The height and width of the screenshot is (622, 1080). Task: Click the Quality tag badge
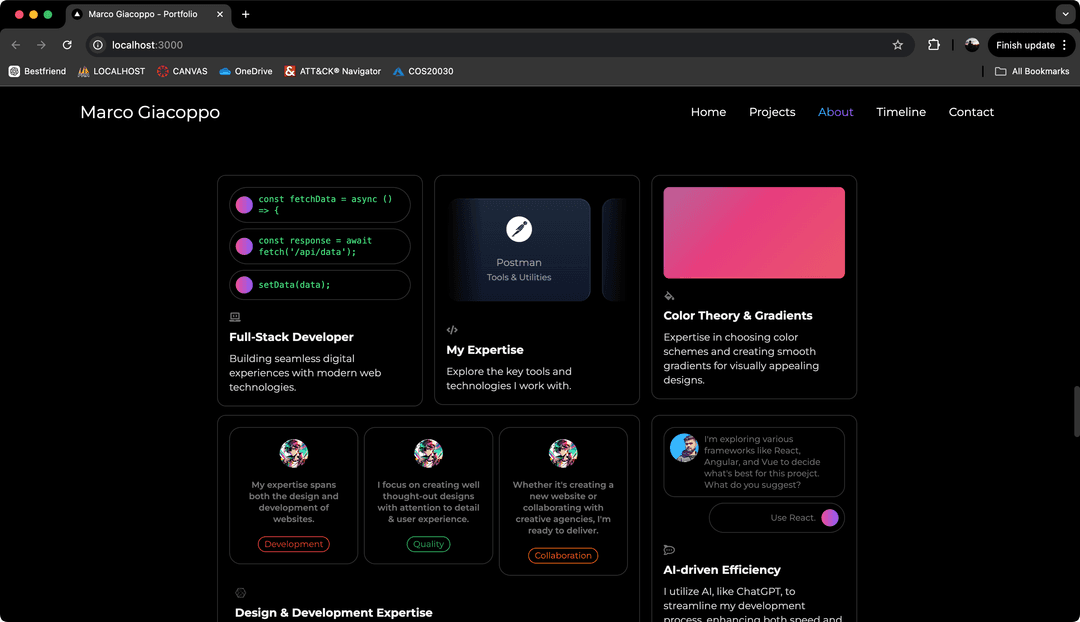[428, 544]
